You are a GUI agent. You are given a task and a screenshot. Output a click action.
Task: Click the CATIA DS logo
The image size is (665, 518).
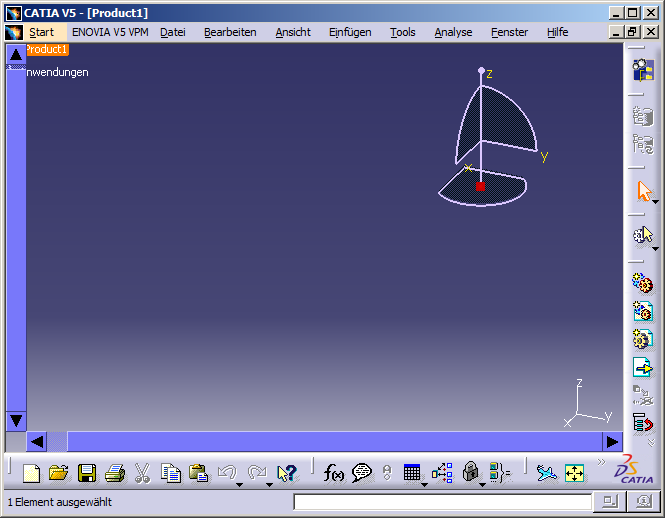pyautogui.click(x=634, y=469)
